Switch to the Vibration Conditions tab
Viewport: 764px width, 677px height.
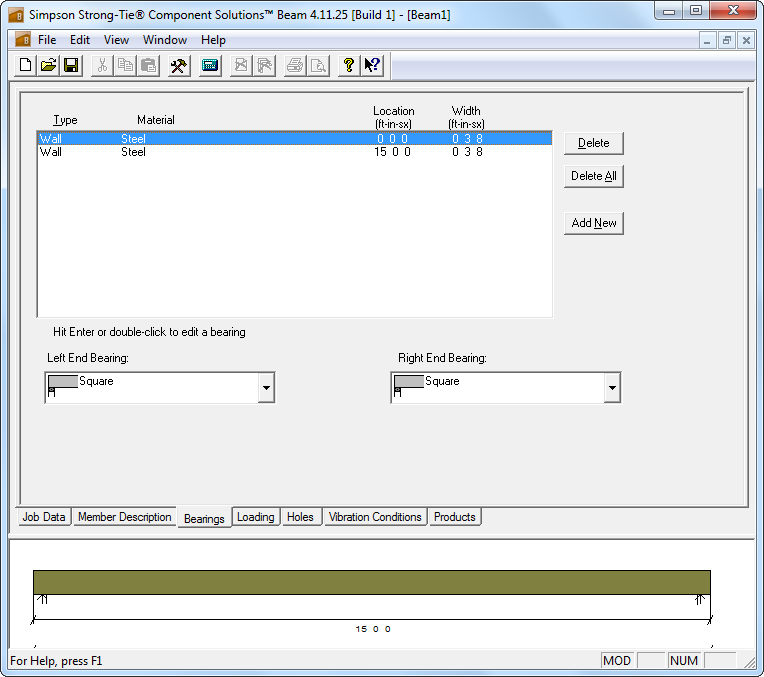[375, 517]
